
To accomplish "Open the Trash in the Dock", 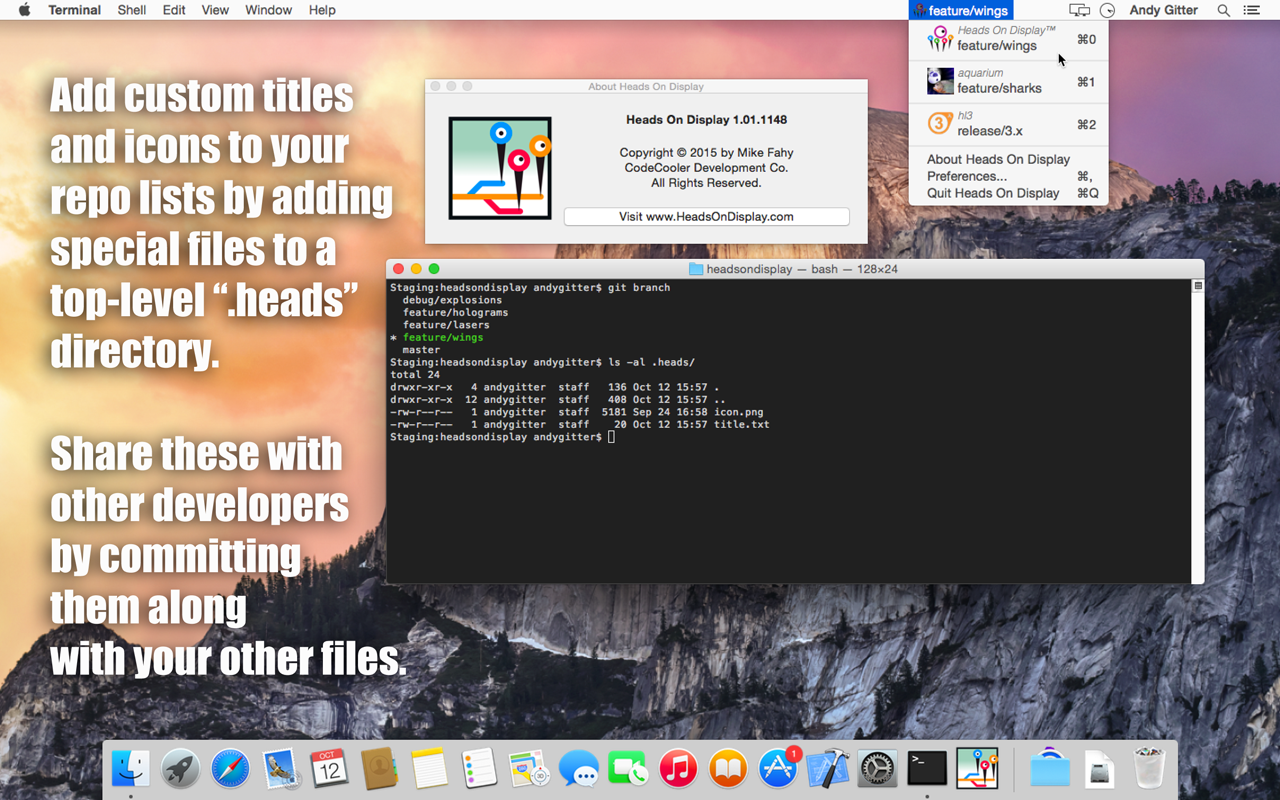I will point(1149,769).
